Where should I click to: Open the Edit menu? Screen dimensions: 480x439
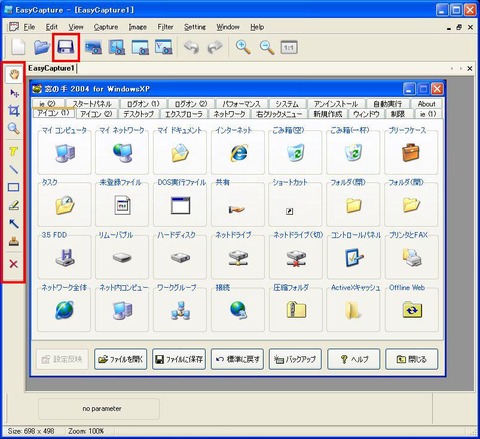[x=52, y=27]
